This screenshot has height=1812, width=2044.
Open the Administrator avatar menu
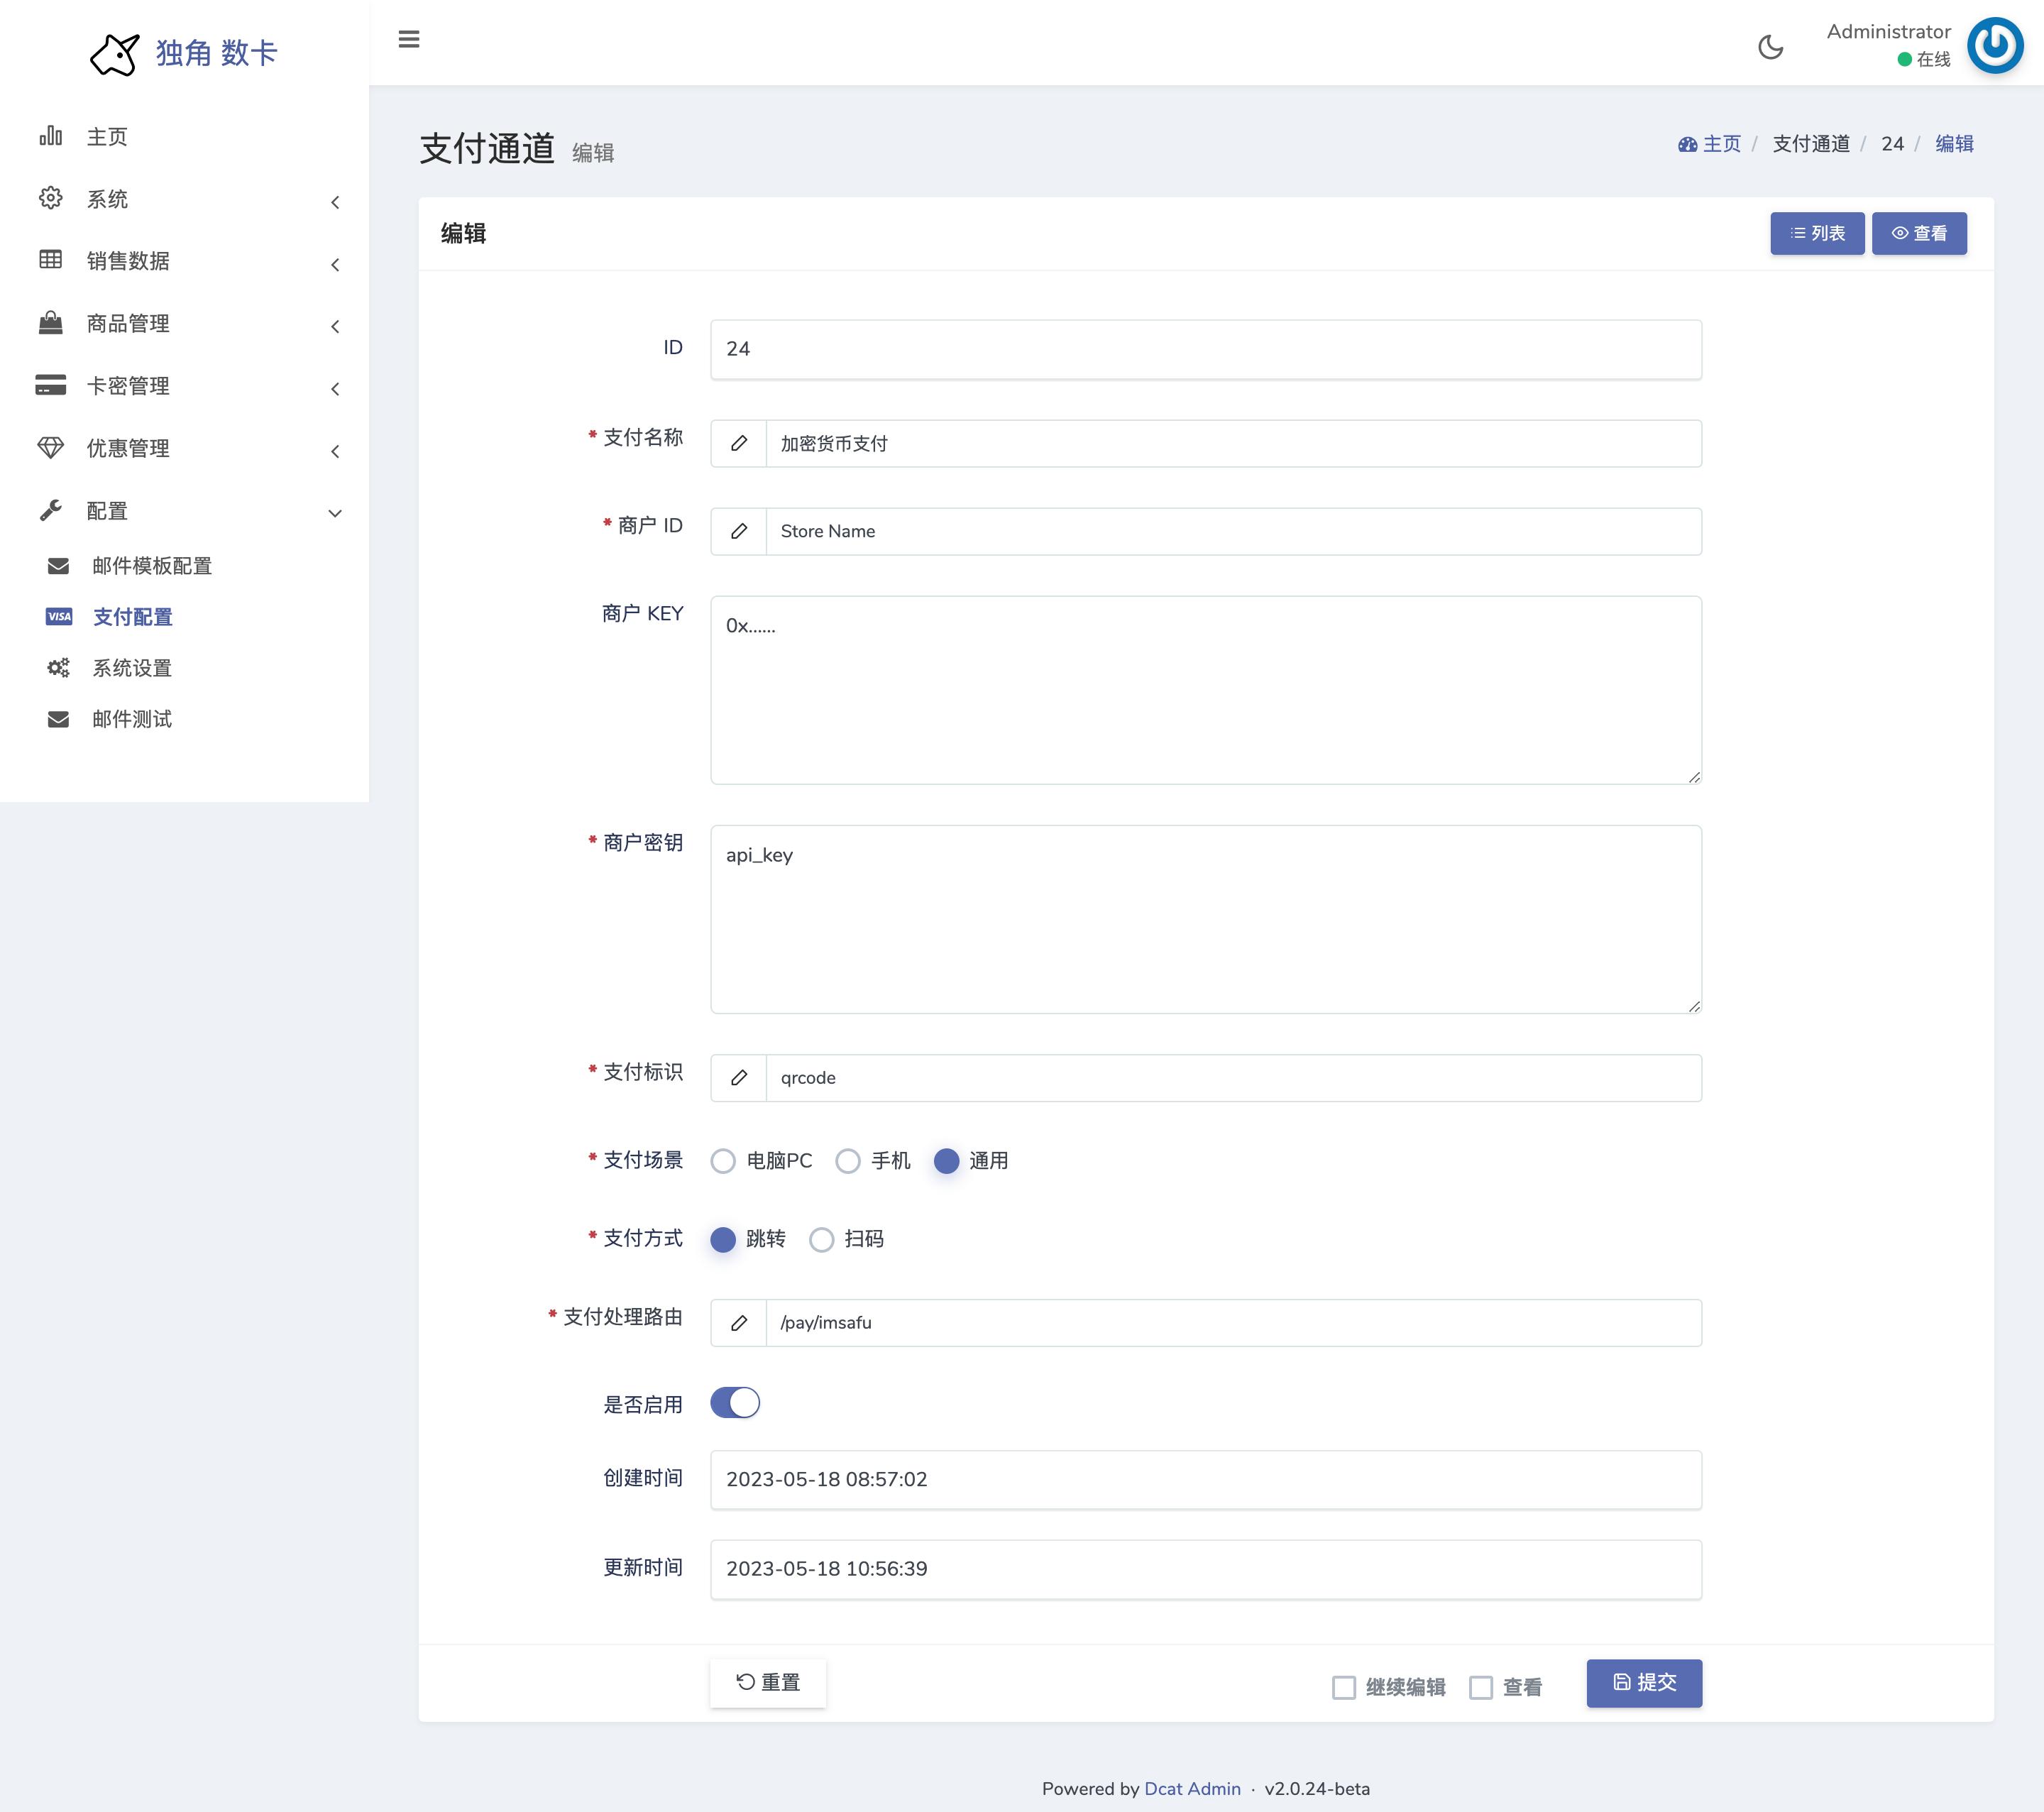tap(1994, 45)
